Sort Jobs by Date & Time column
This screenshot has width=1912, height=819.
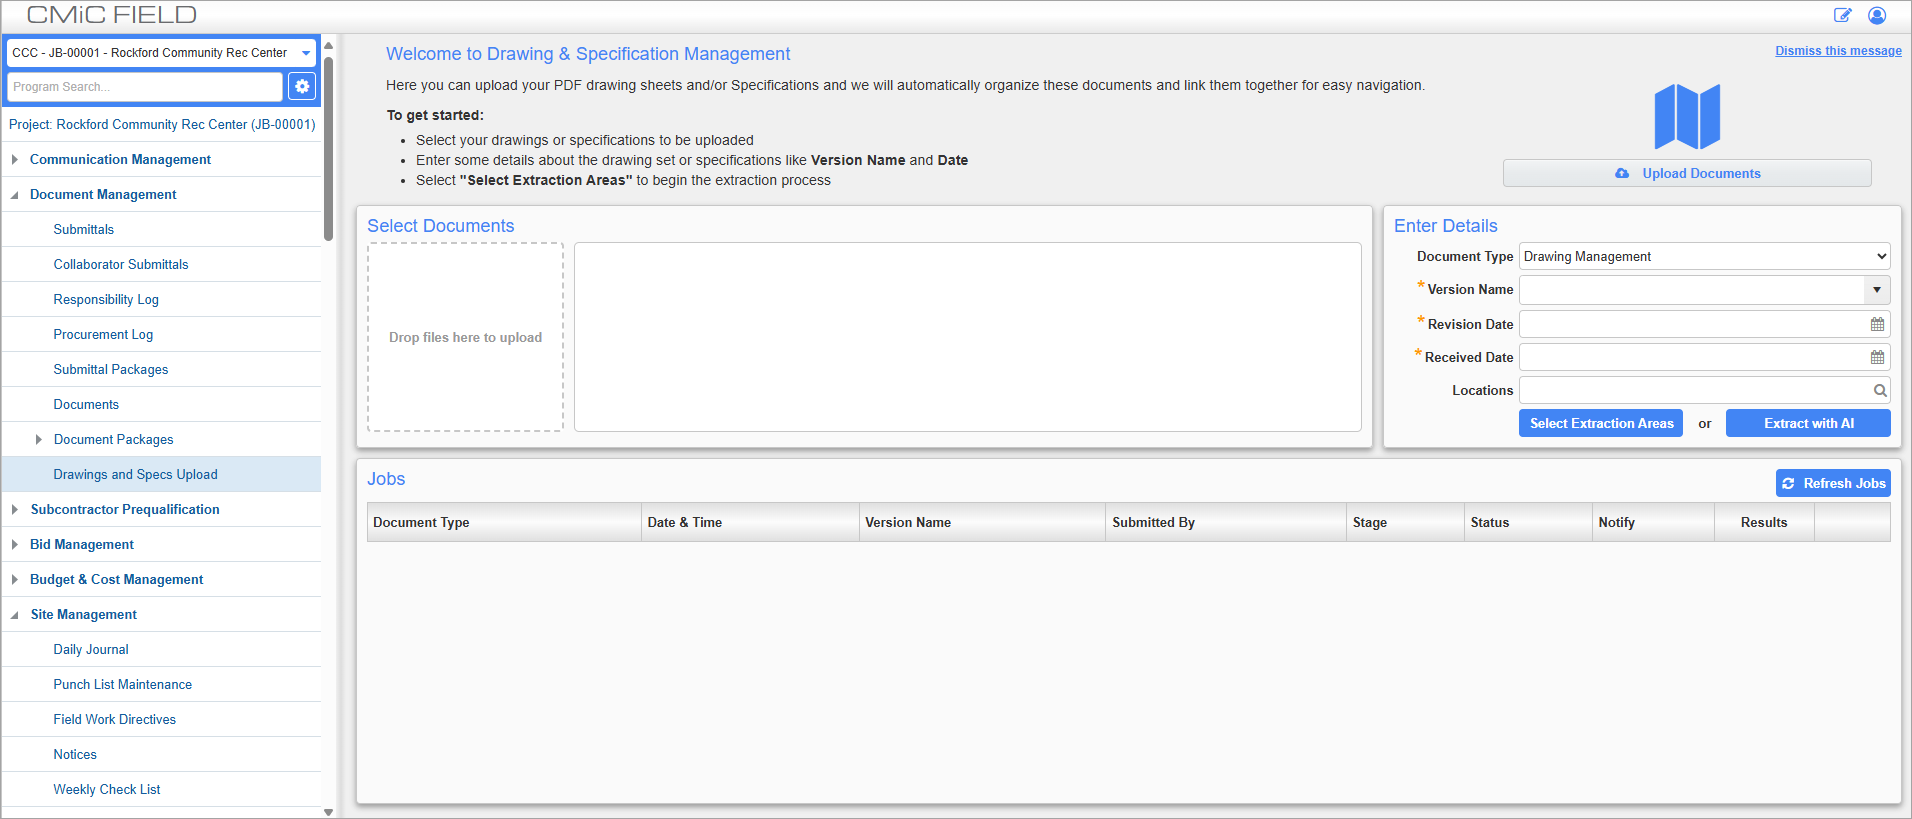click(x=750, y=522)
